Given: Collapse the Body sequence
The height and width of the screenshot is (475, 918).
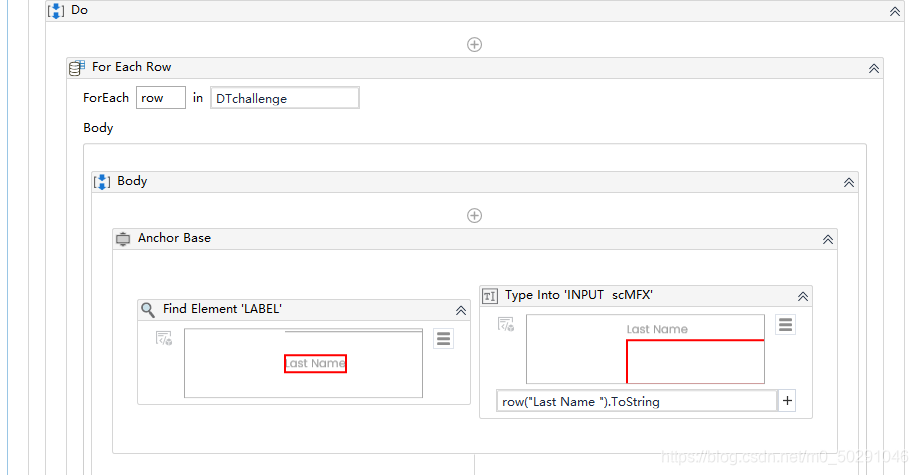Looking at the screenshot, I should coord(849,182).
